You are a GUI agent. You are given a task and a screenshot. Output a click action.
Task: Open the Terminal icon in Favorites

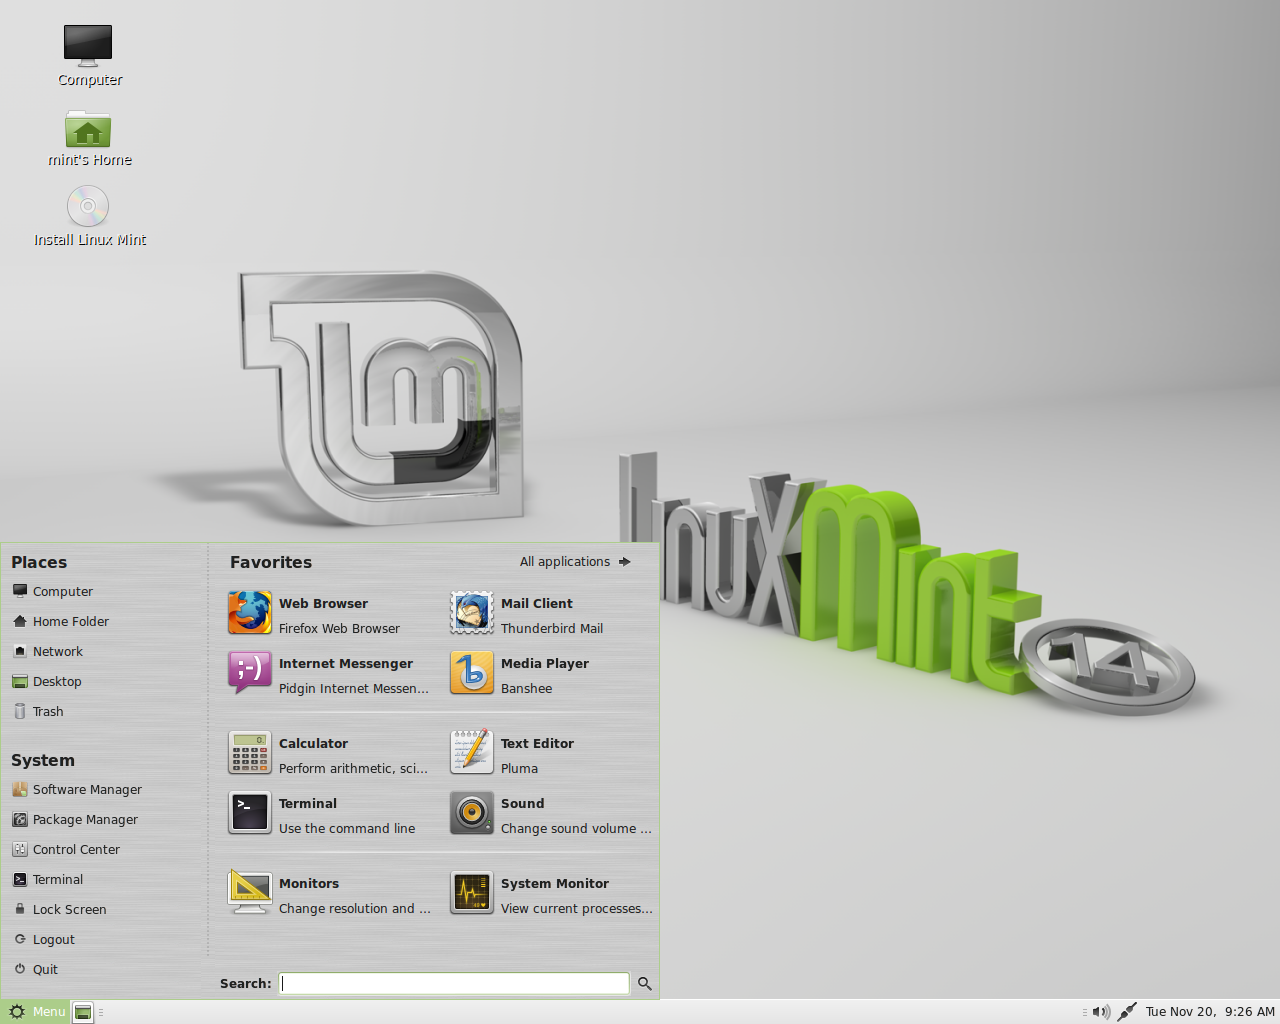(x=250, y=813)
